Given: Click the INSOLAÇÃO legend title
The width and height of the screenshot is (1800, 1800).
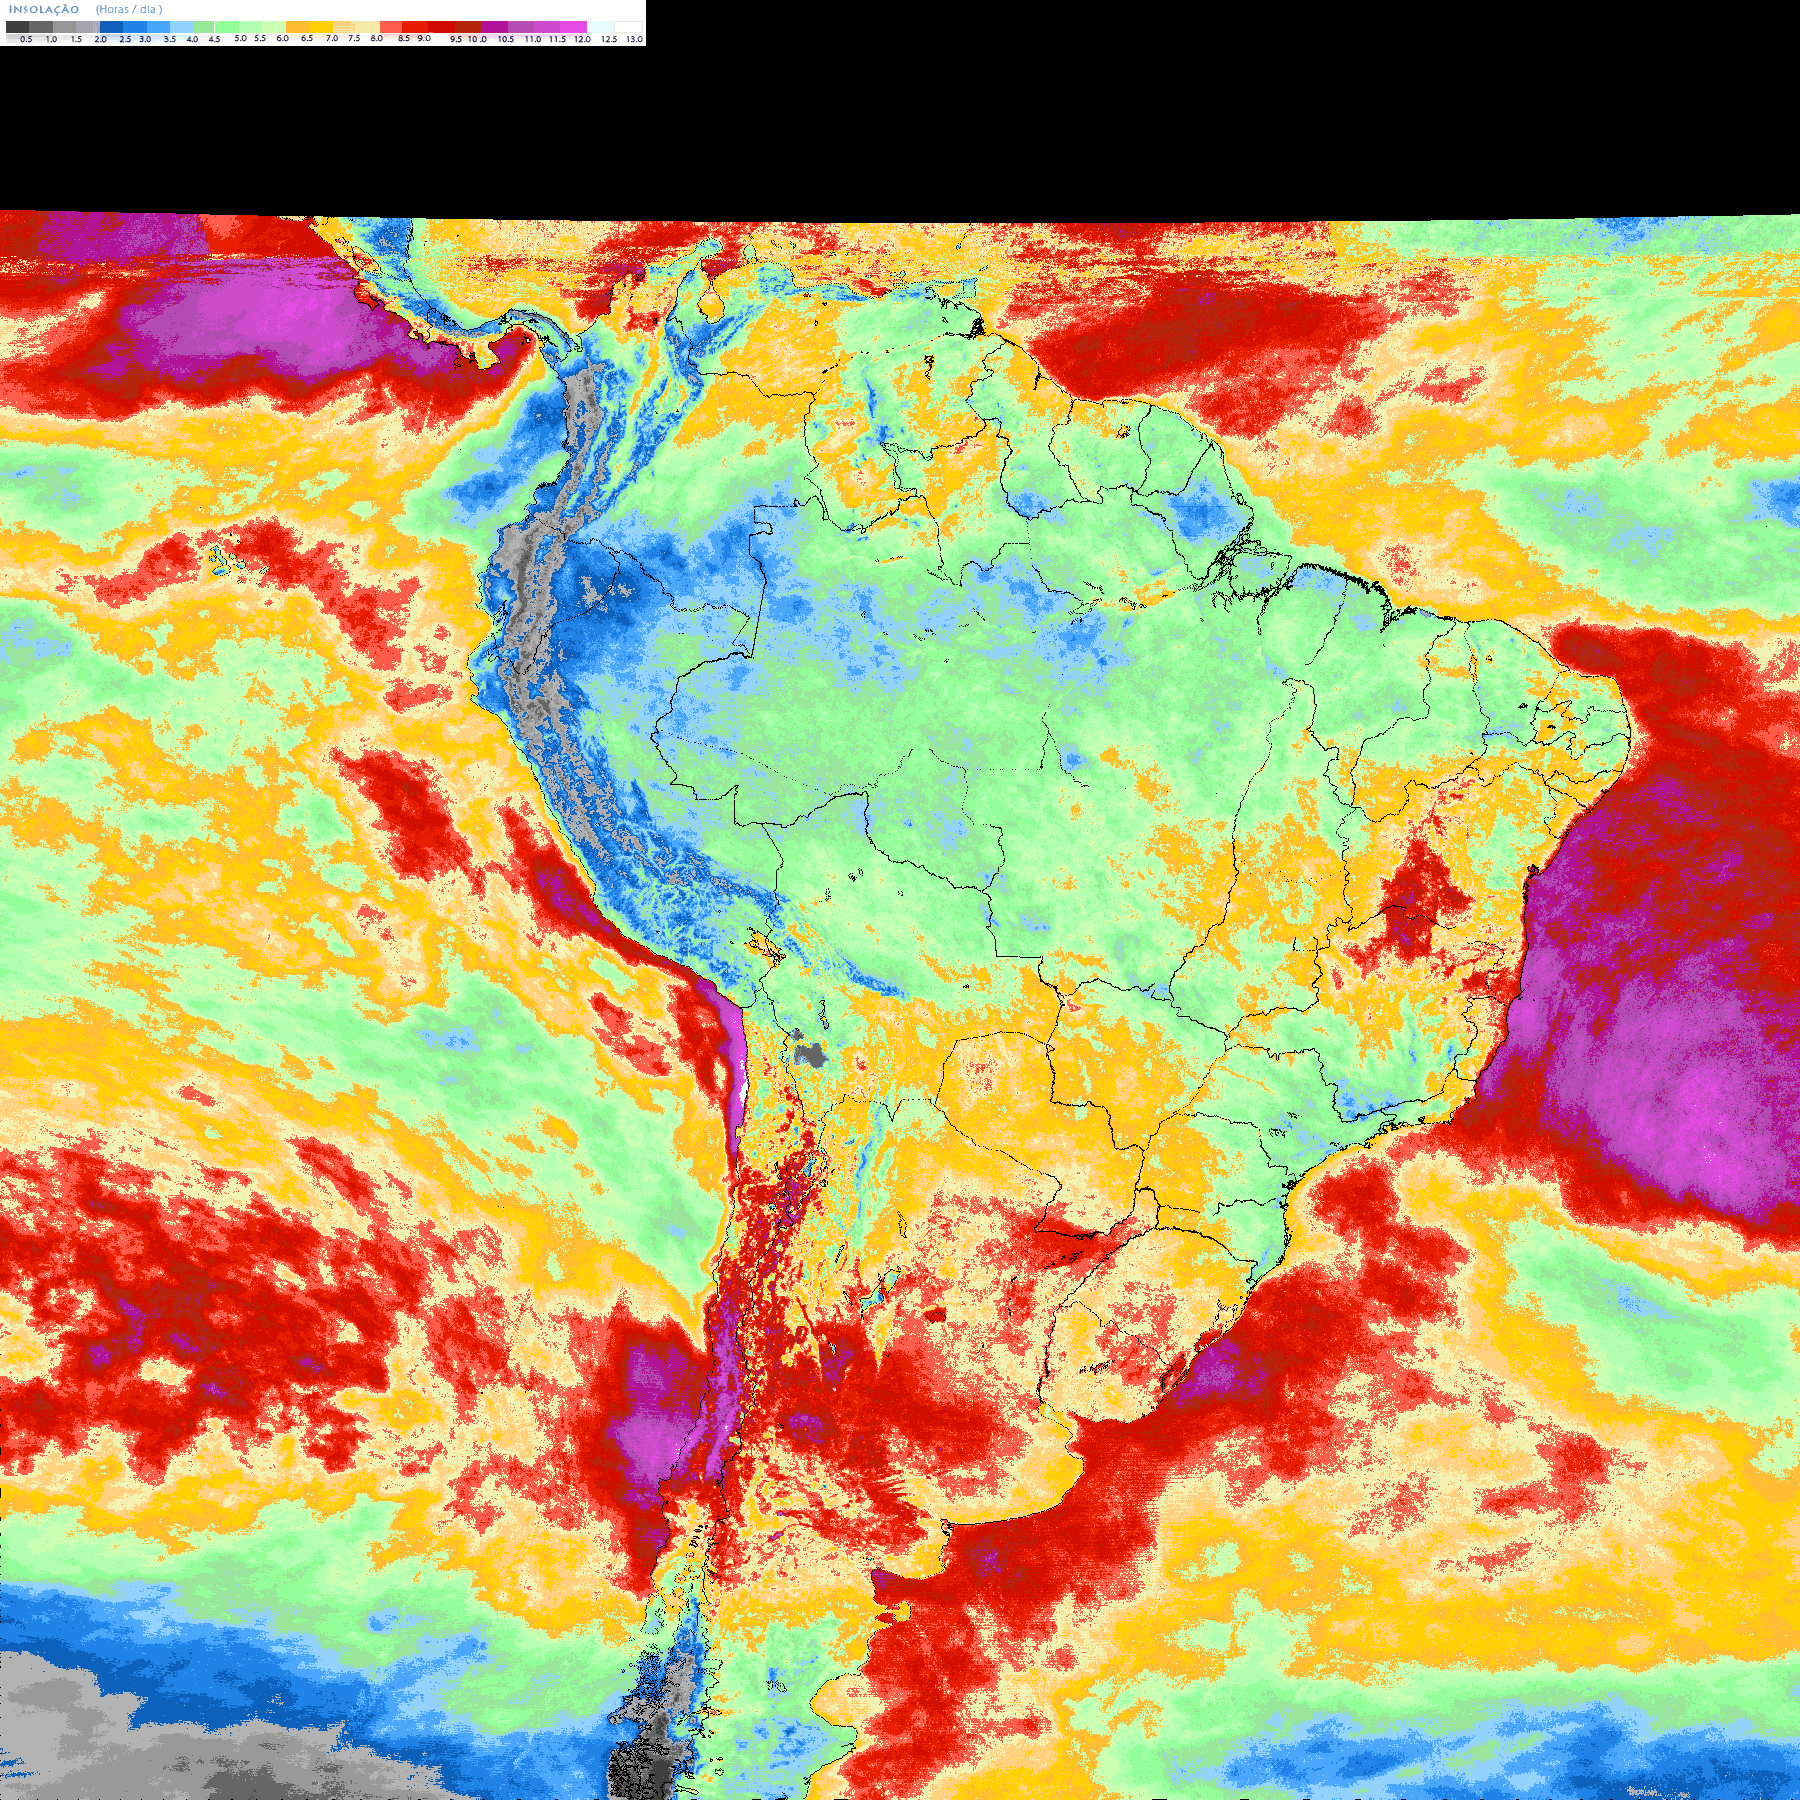Looking at the screenshot, I should point(44,9).
